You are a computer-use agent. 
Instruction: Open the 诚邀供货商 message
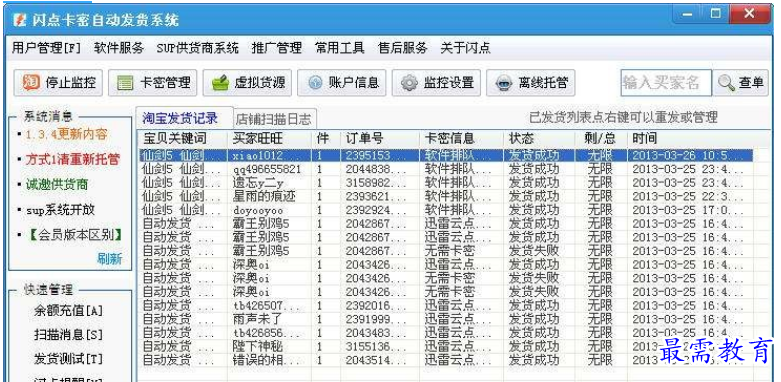click(57, 185)
